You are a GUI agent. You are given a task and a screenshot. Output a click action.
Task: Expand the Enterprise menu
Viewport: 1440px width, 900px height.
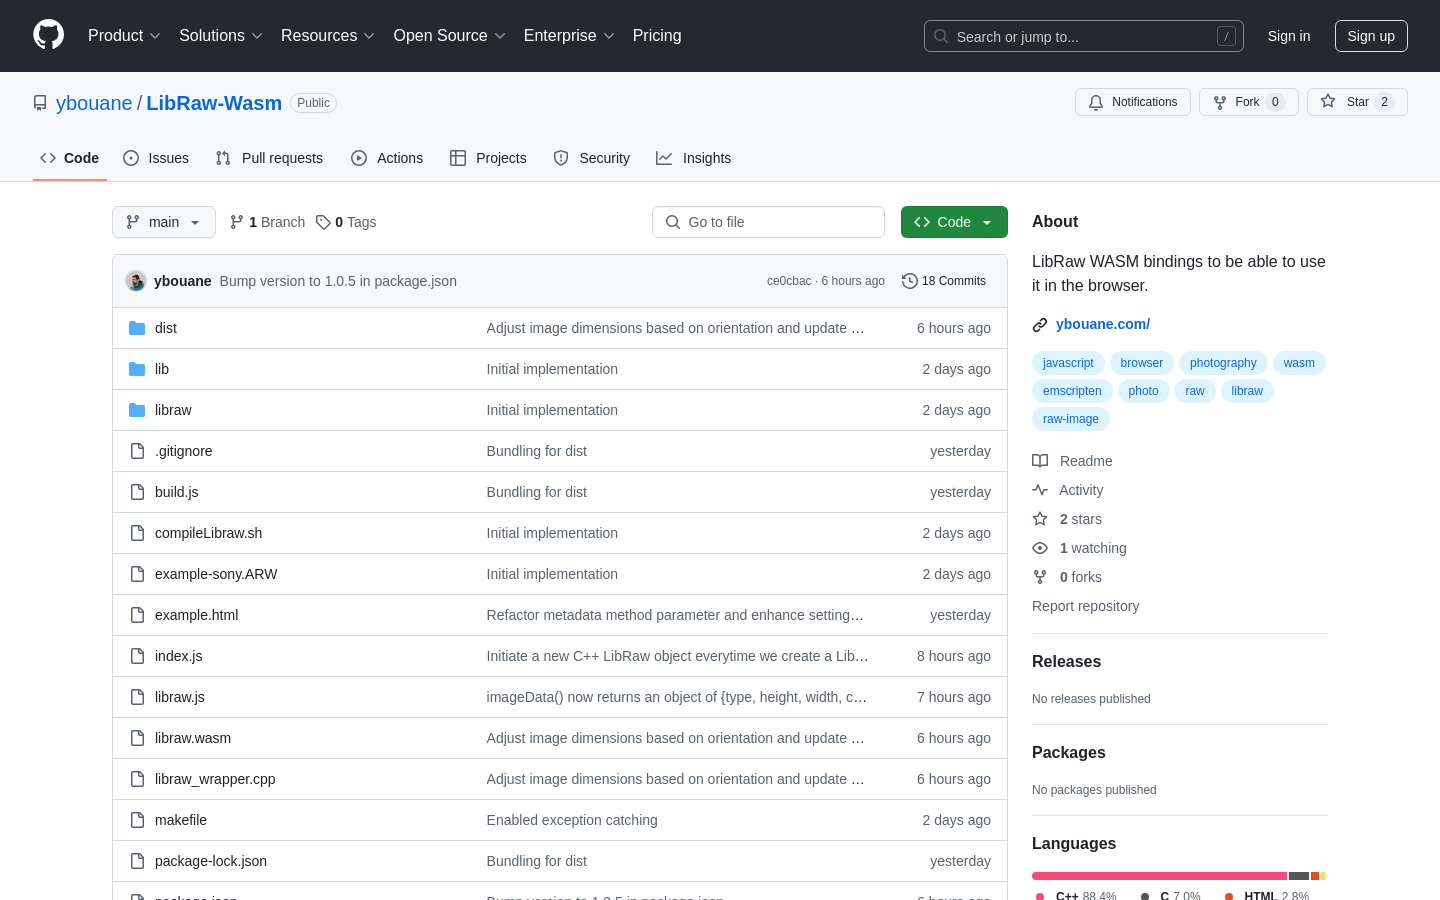coord(569,36)
